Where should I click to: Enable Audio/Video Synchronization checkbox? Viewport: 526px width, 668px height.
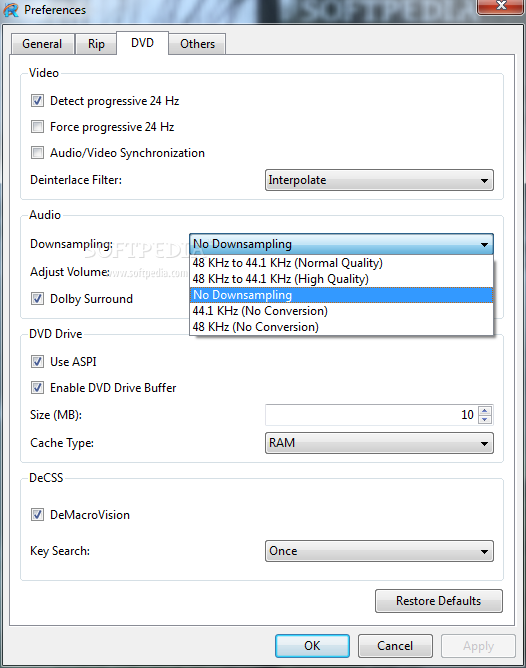coord(37,153)
